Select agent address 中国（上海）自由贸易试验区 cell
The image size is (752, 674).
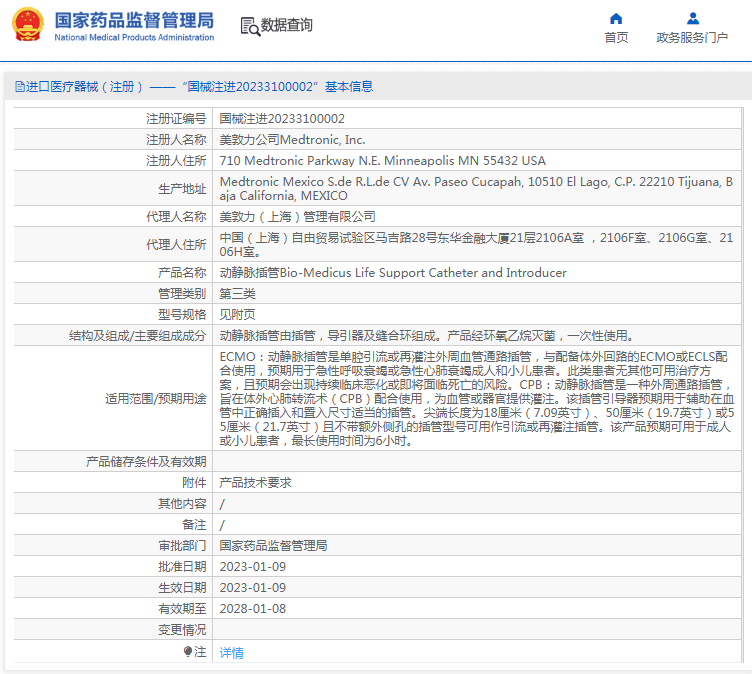[476, 245]
